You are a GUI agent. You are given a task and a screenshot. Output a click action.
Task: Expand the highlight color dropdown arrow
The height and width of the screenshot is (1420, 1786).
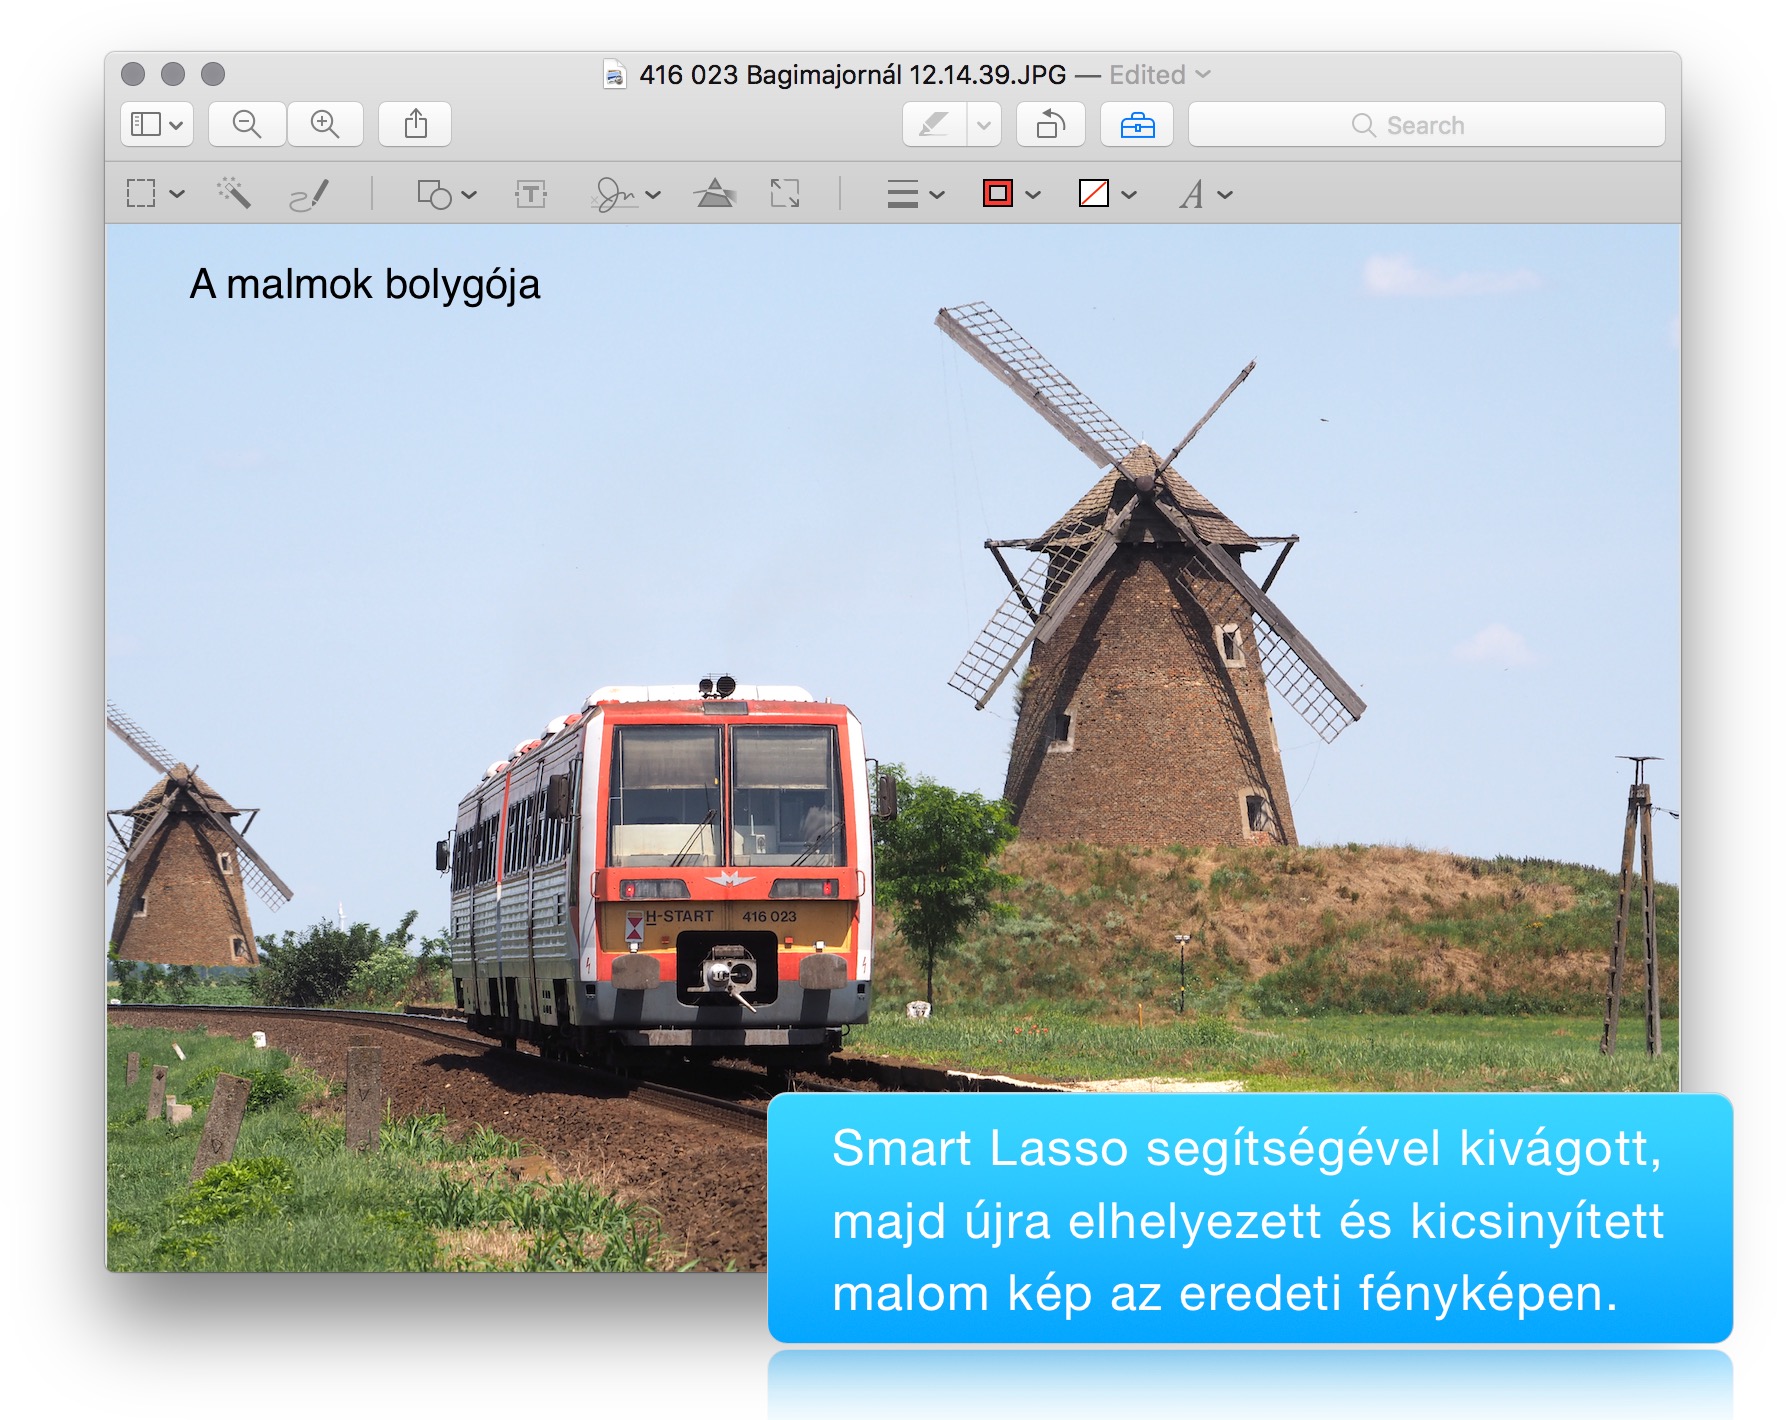point(984,125)
